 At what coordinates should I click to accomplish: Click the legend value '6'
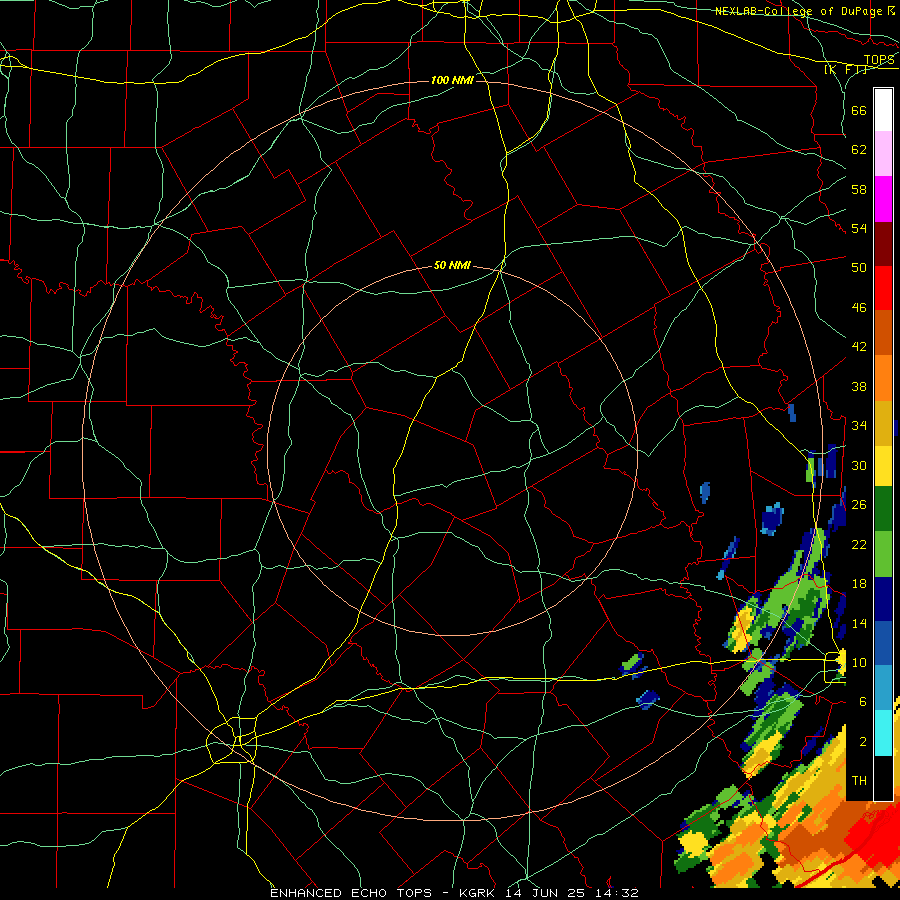point(863,702)
